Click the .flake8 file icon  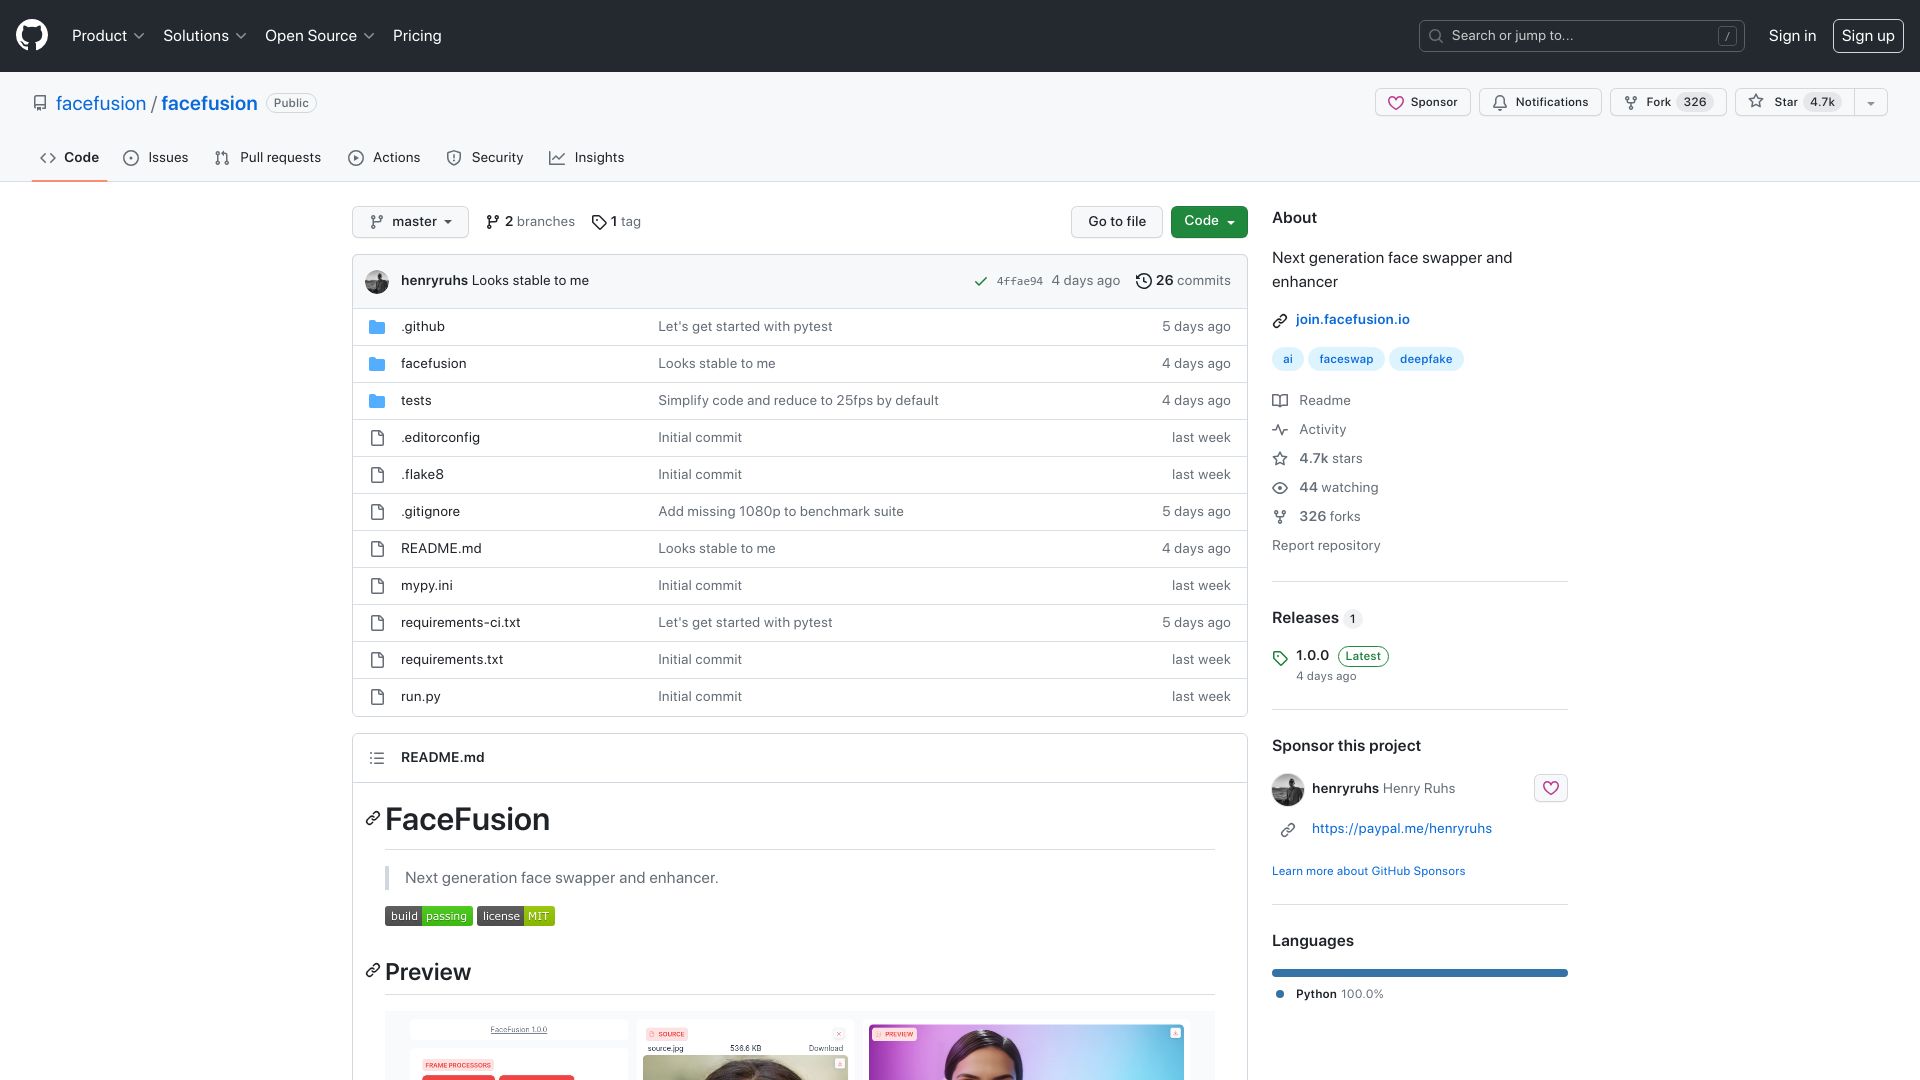(x=377, y=475)
